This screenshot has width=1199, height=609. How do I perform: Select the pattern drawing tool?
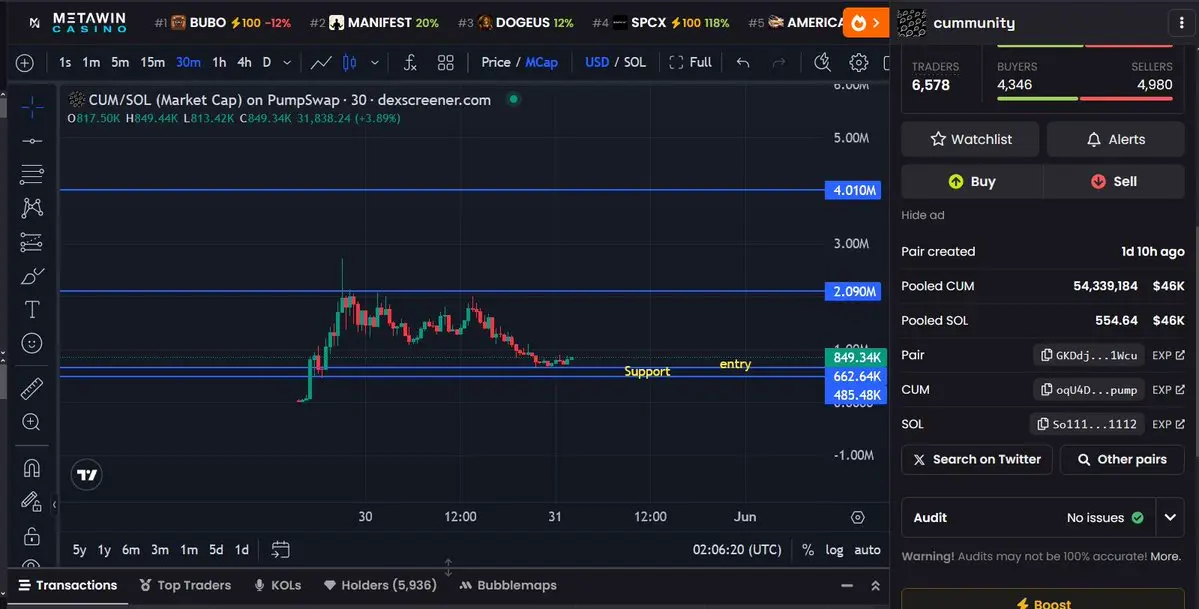point(32,208)
